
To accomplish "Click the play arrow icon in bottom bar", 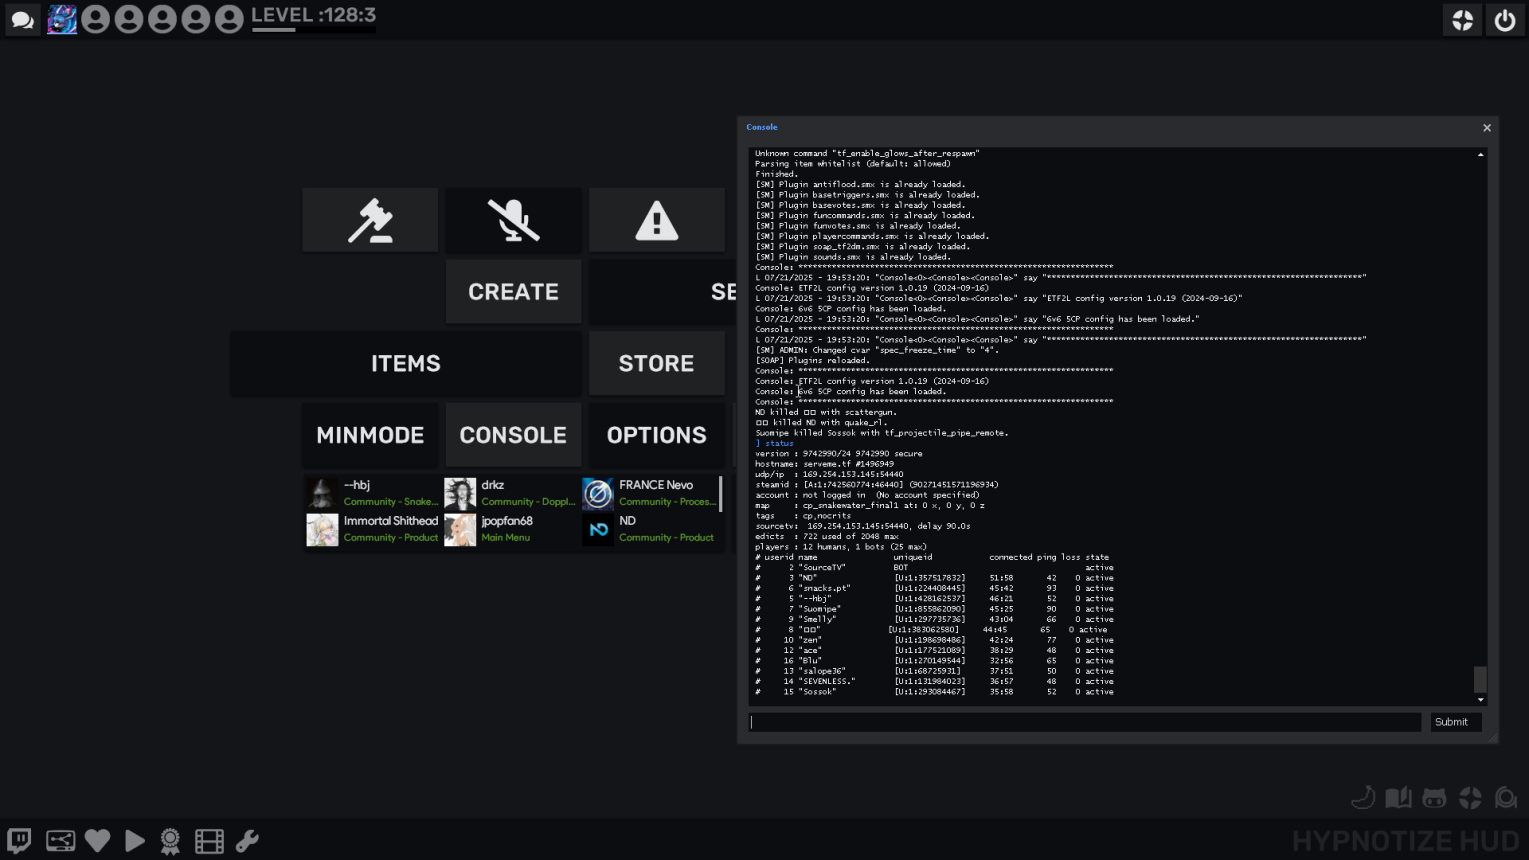I will point(134,841).
